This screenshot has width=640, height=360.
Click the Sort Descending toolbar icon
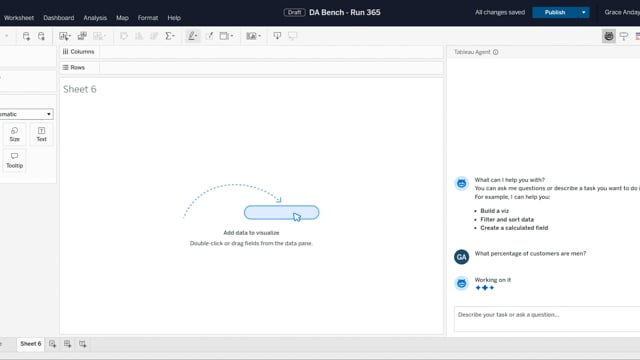pos(154,36)
